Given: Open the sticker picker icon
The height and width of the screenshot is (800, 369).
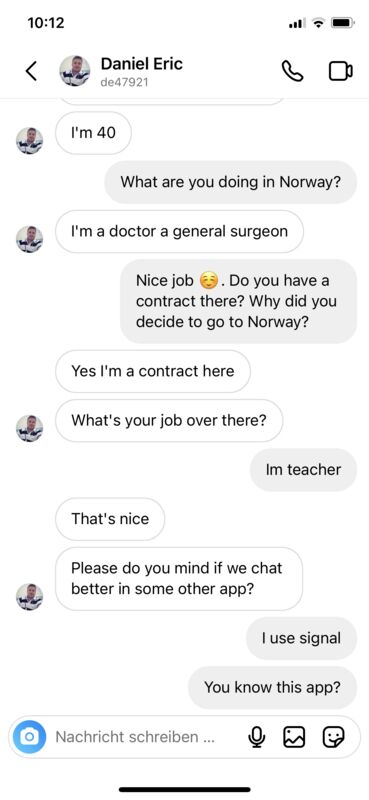Looking at the screenshot, I should coord(334,737).
